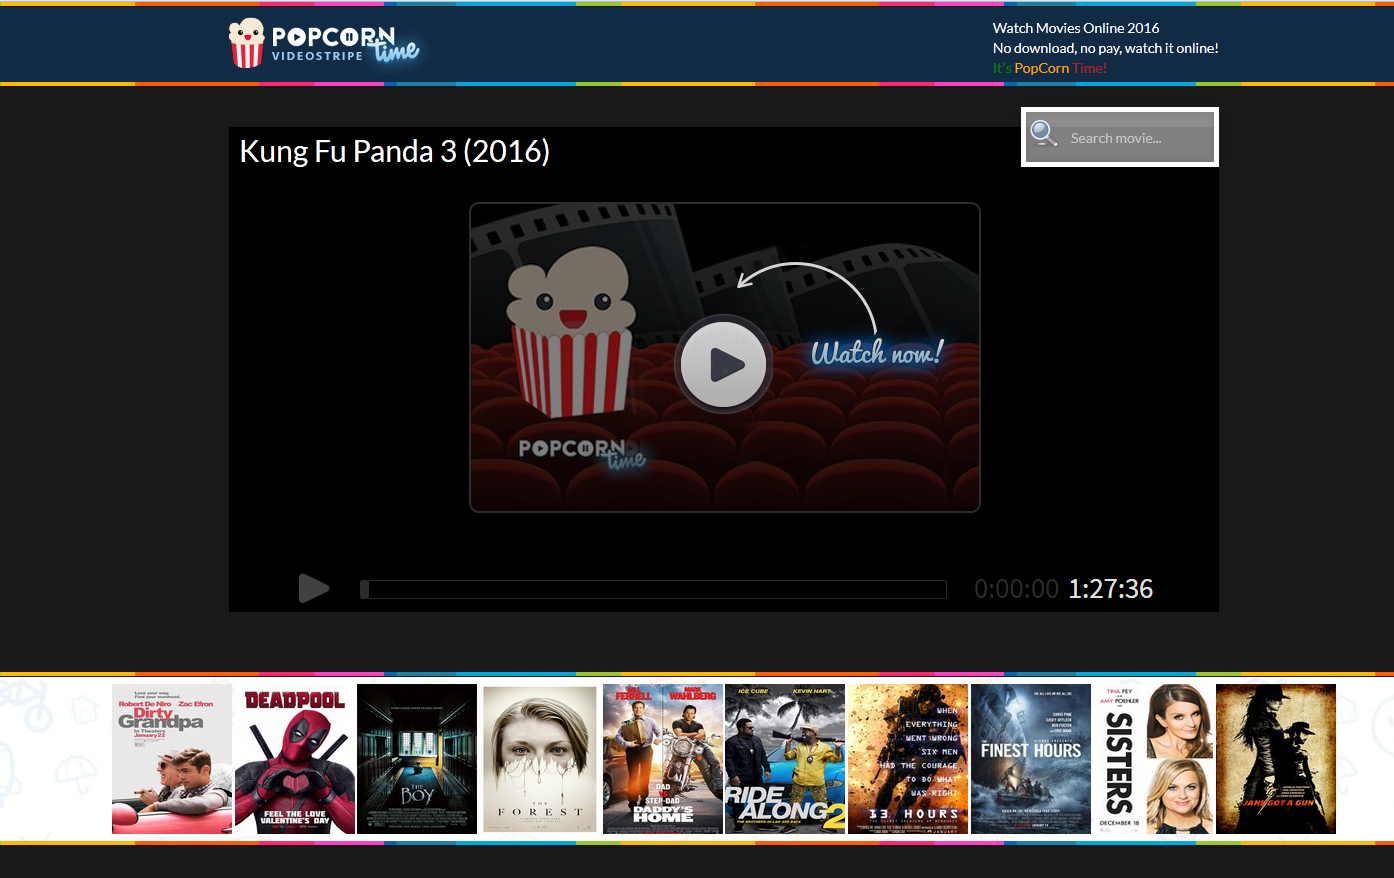Choose The Forest movie poster

click(x=540, y=759)
